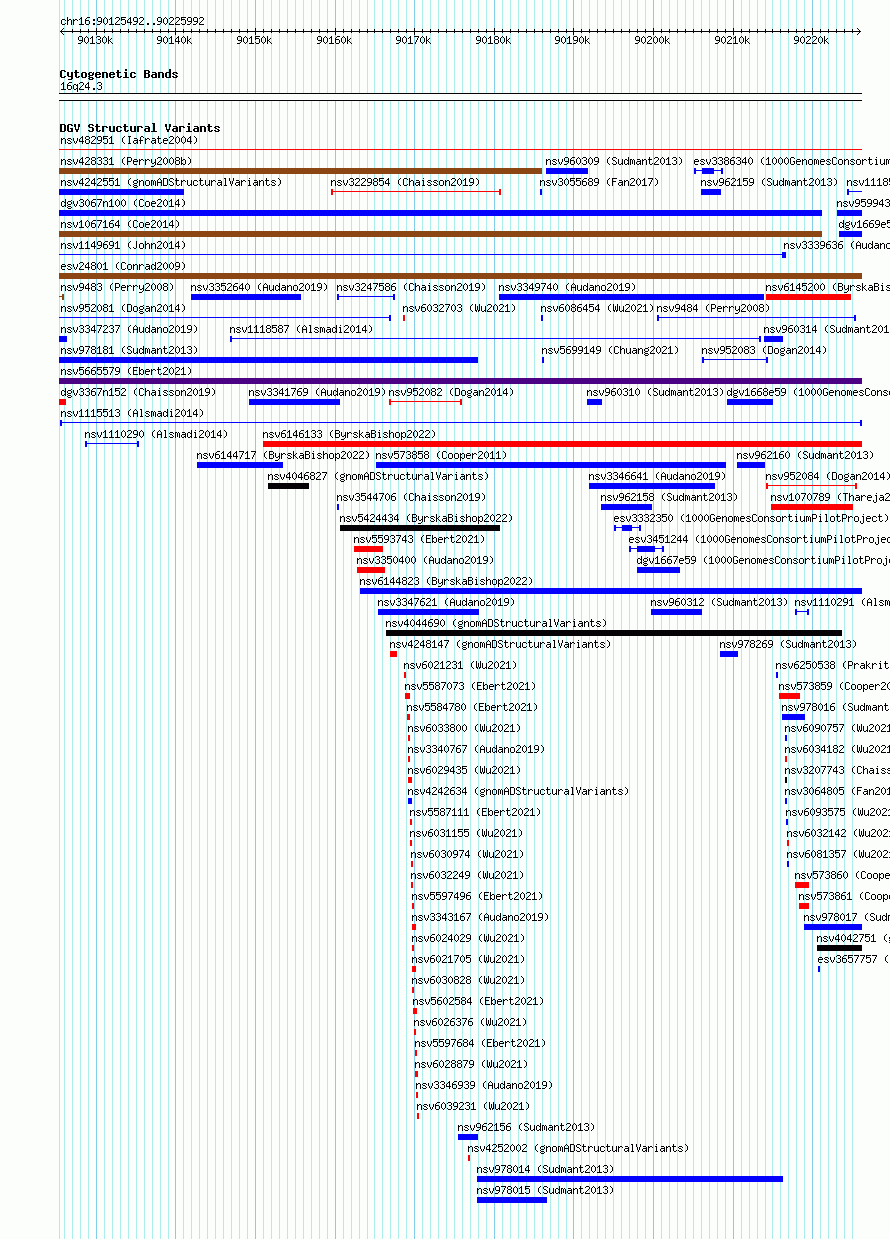Click nsv1115513 (Alsmadi2014) label

[131, 413]
